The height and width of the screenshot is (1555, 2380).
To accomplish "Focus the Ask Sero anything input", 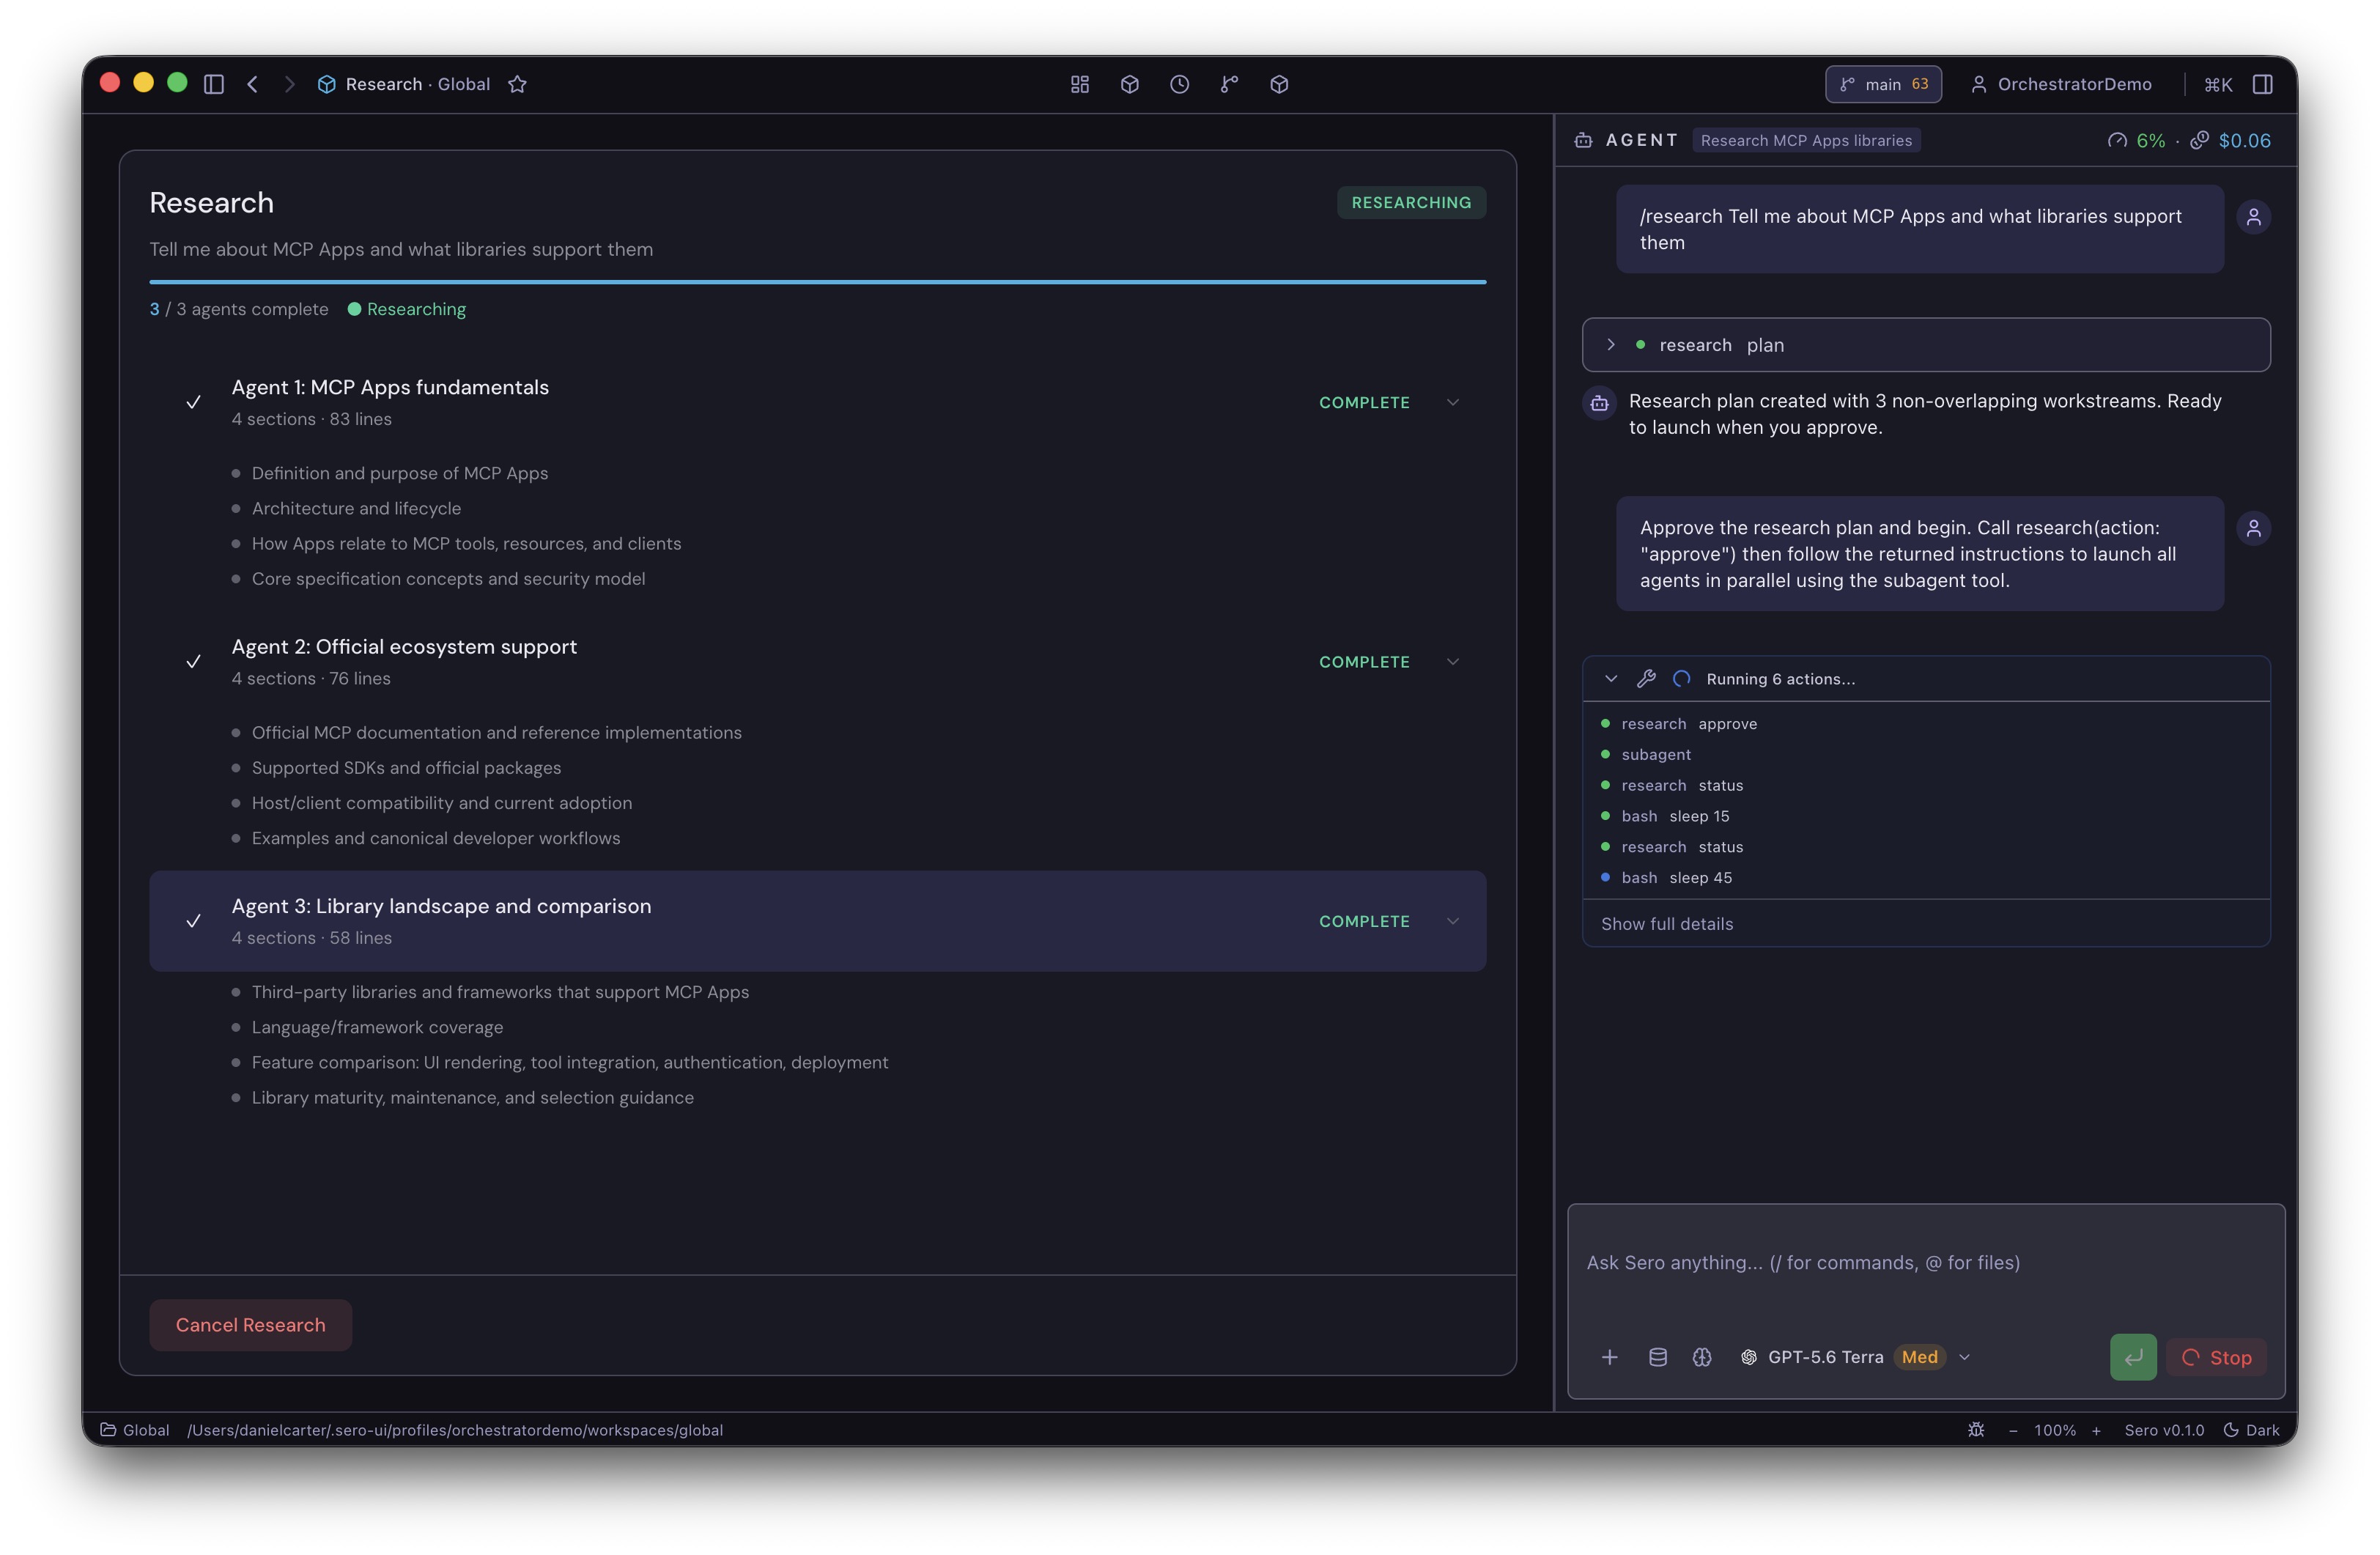I will coord(1926,1263).
